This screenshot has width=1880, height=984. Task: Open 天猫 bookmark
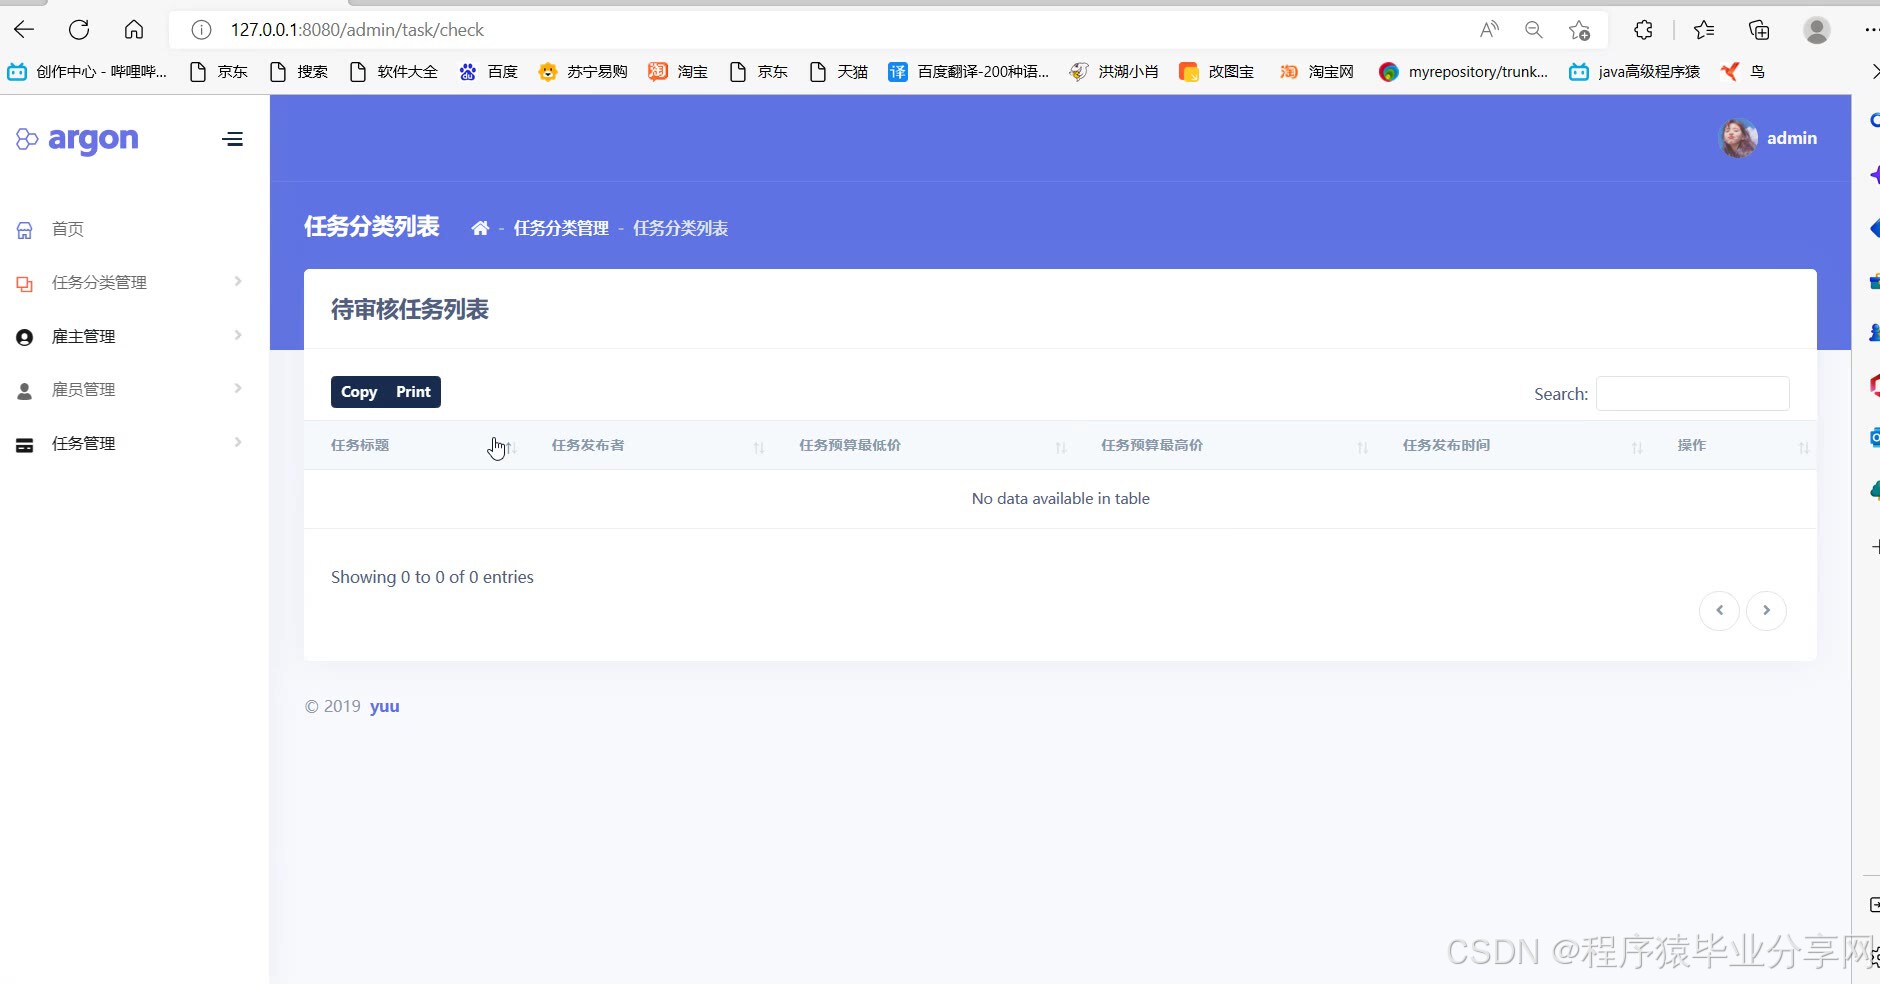point(838,72)
